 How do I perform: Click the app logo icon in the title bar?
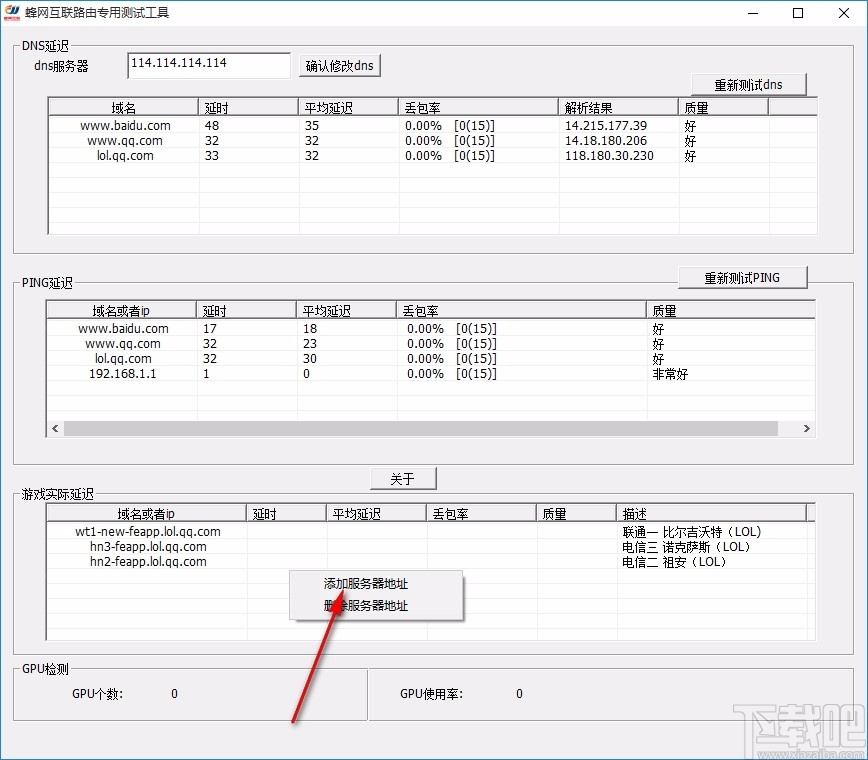(x=14, y=12)
